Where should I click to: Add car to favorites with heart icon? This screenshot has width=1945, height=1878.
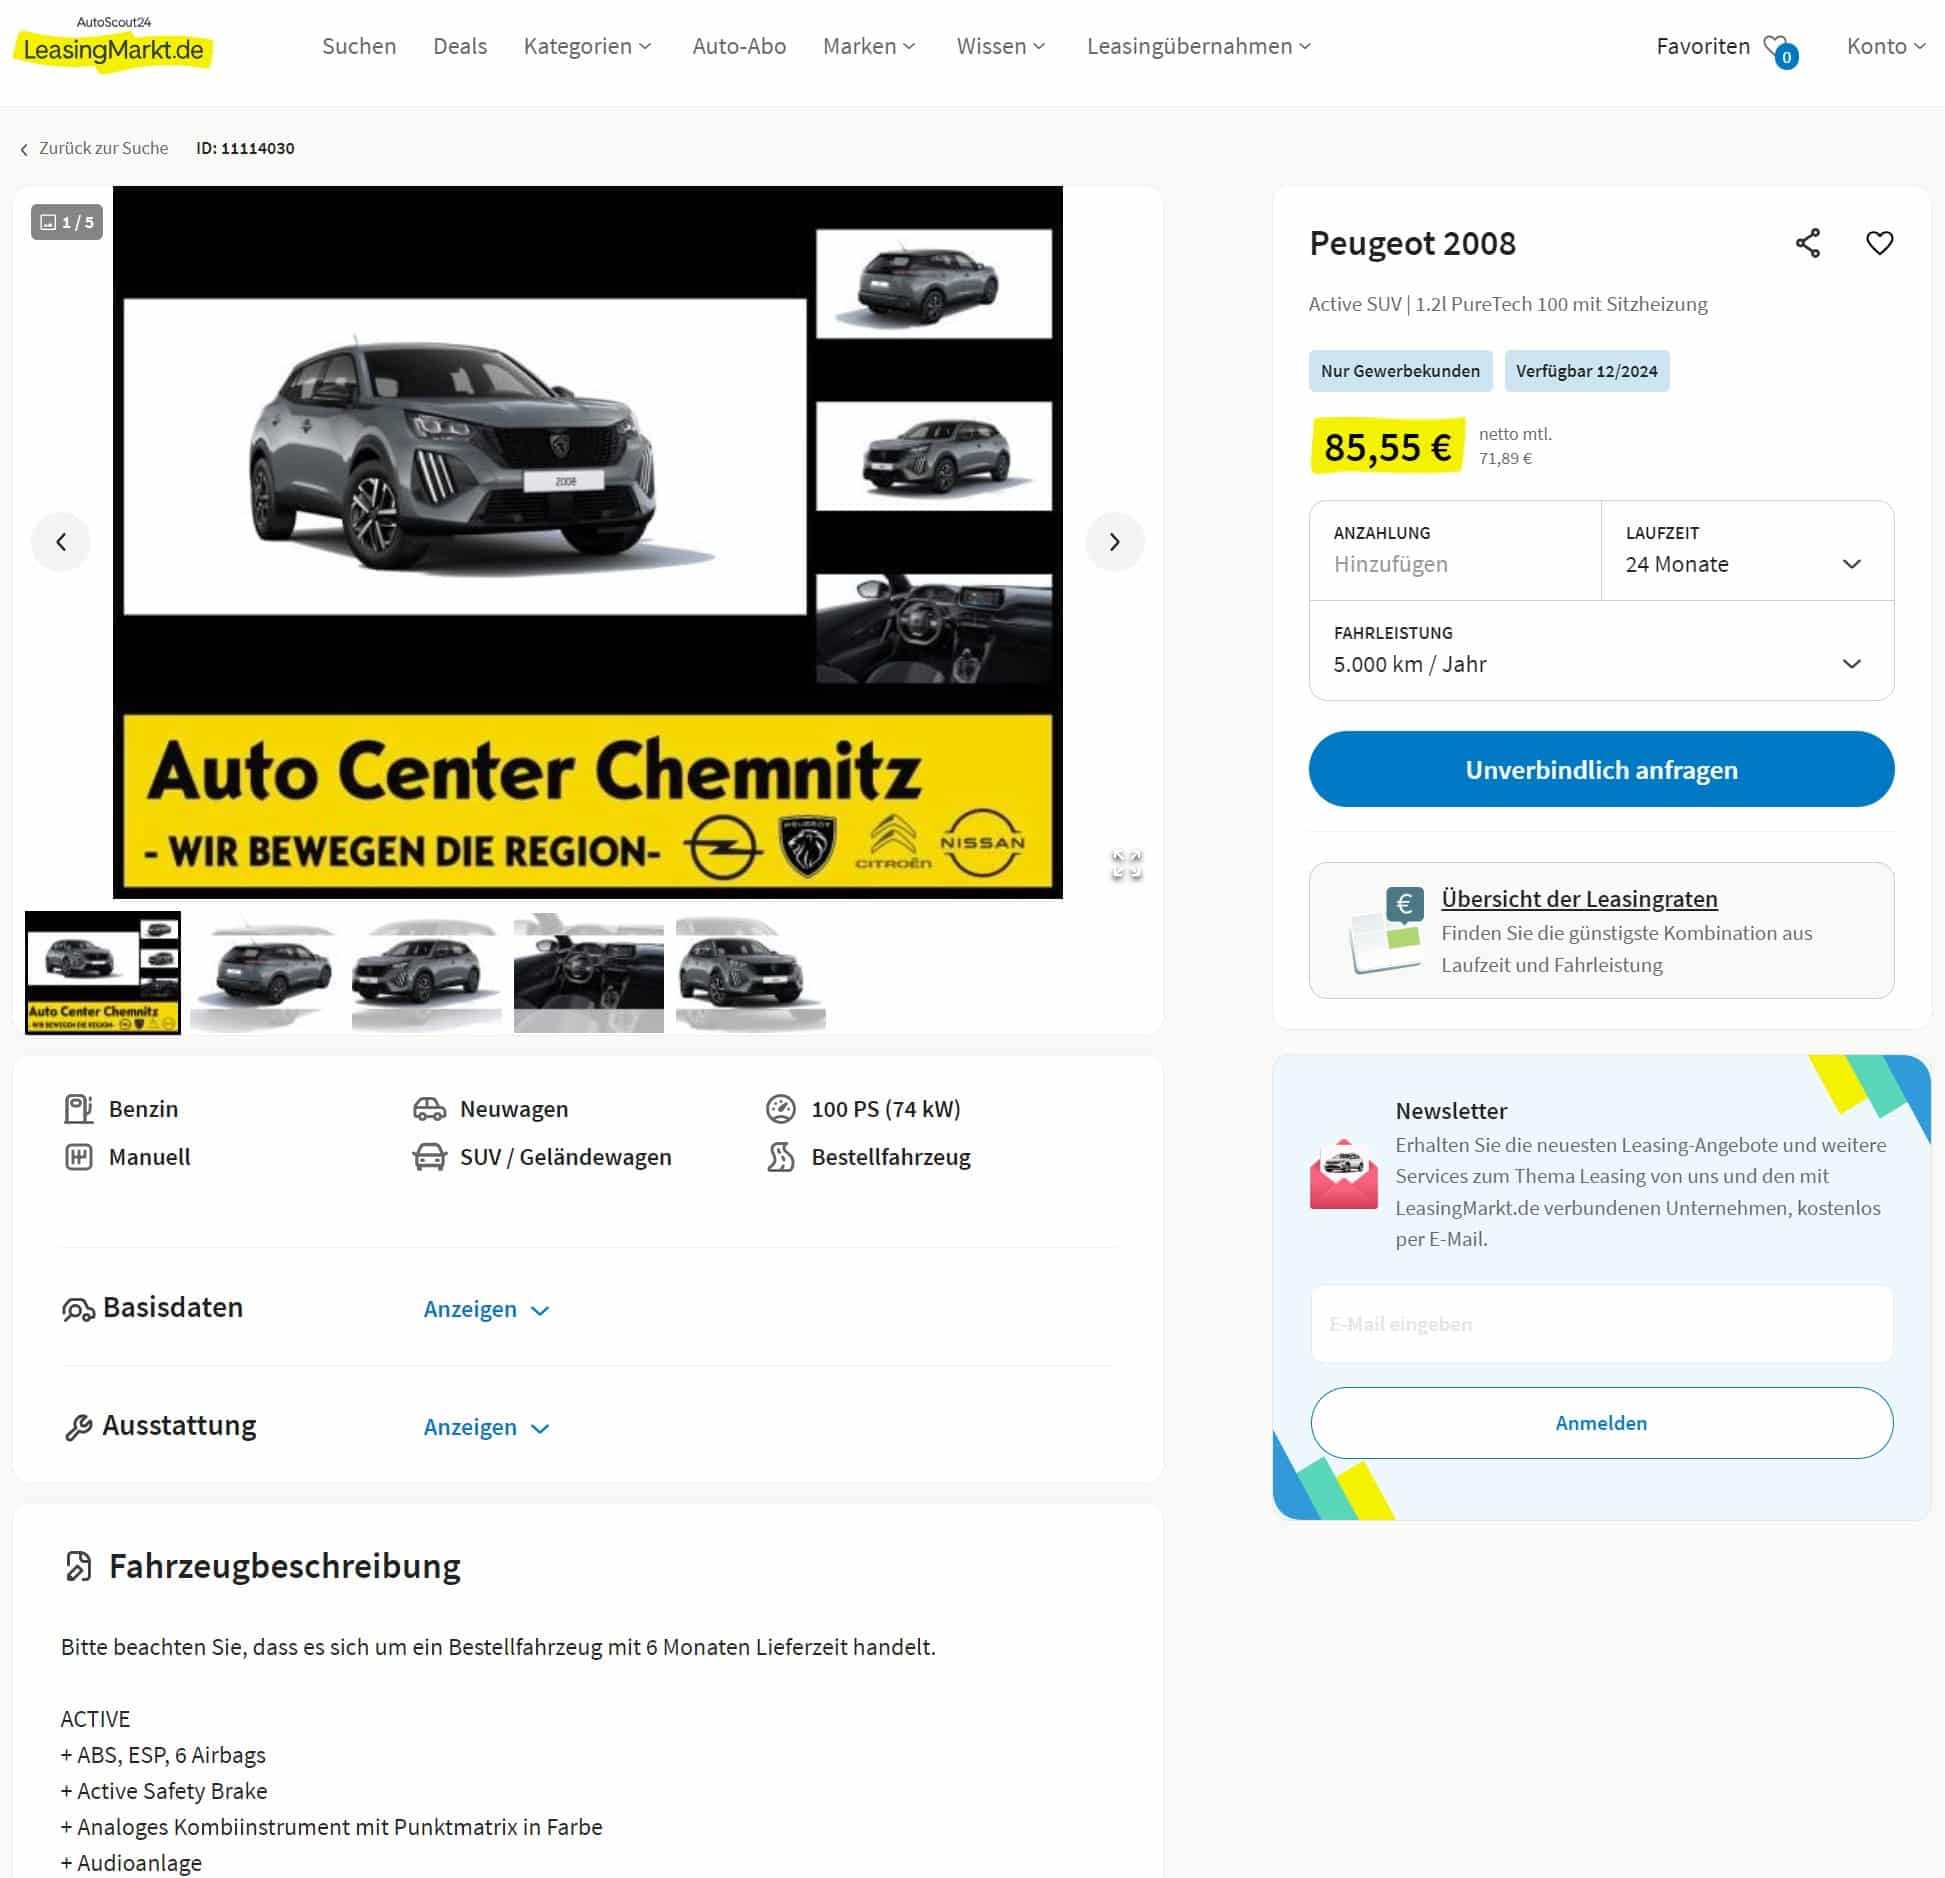point(1879,243)
